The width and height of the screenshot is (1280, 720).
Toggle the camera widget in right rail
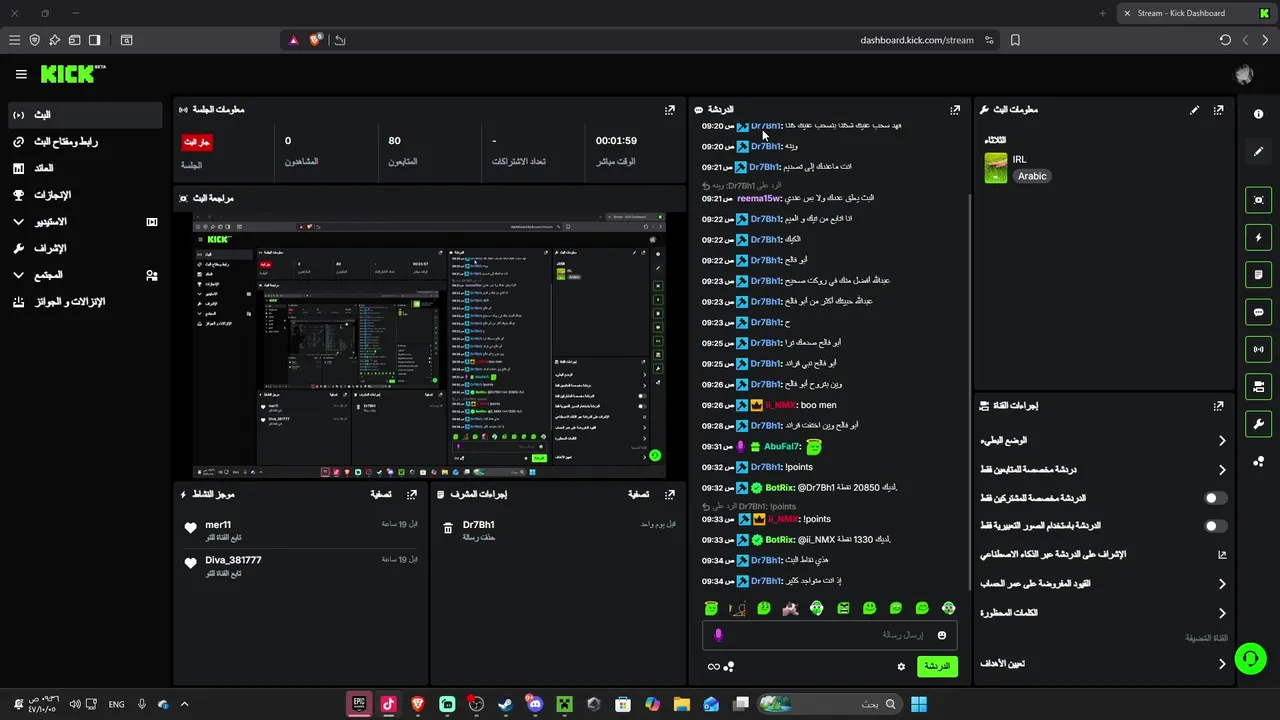1258,386
